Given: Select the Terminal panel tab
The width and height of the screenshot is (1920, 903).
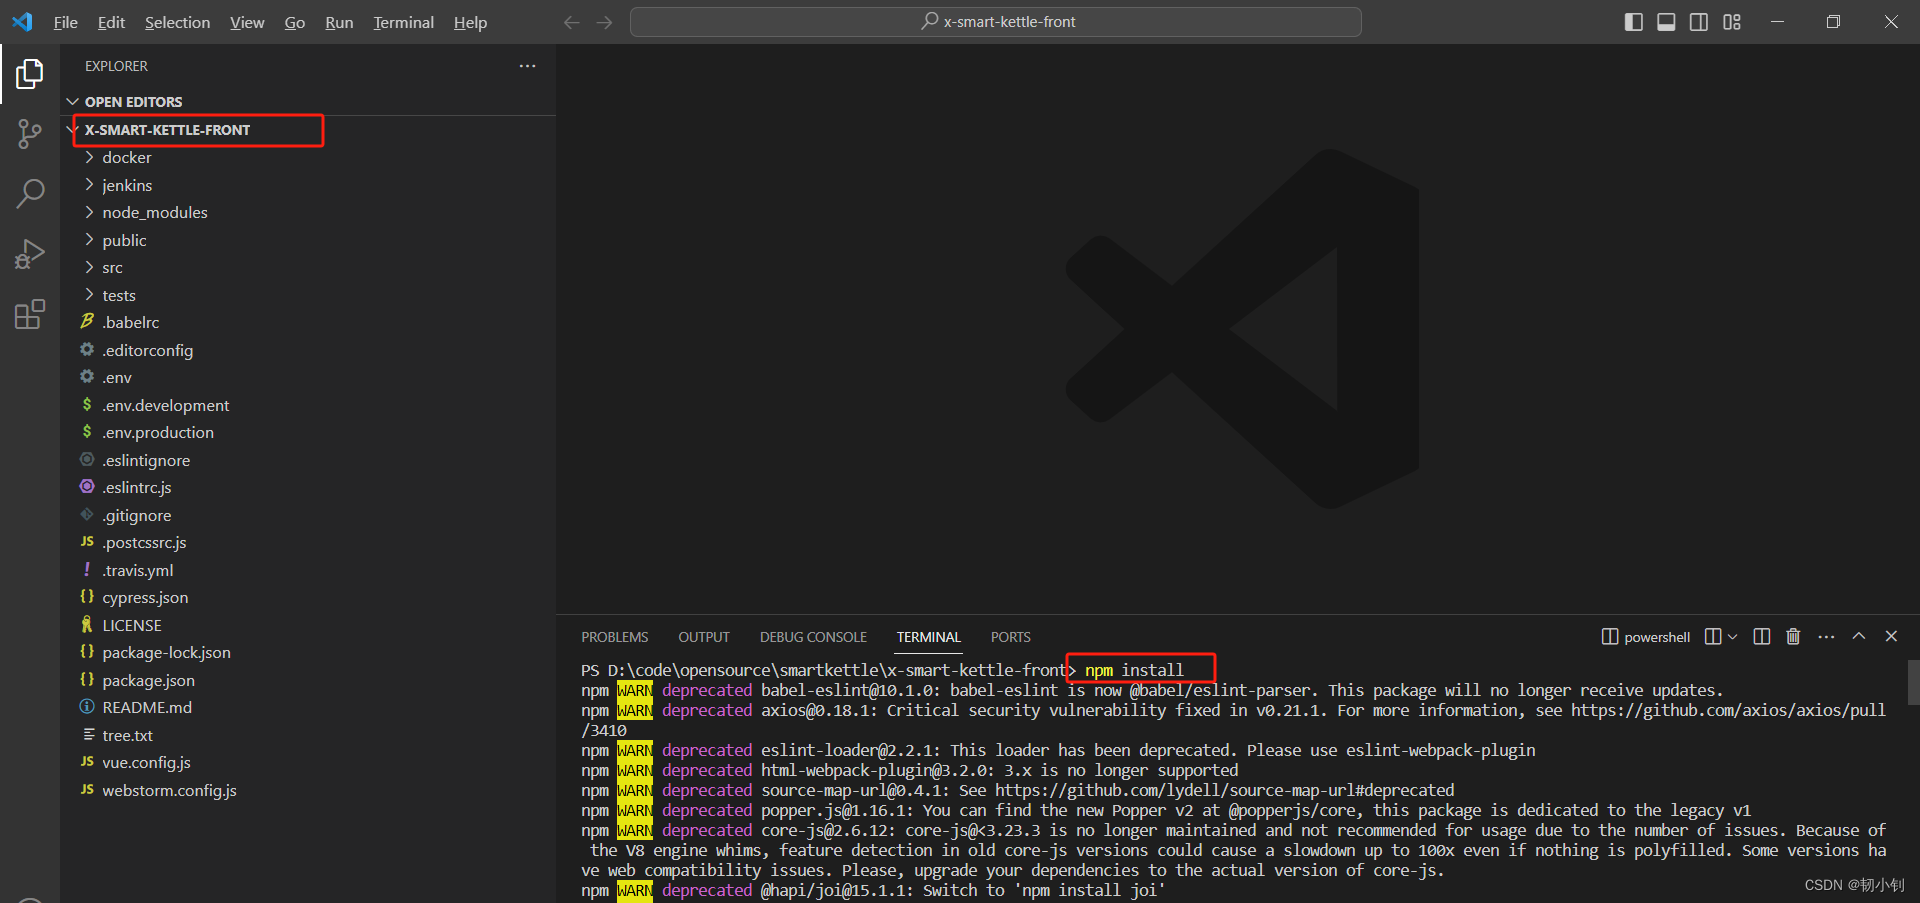Looking at the screenshot, I should [x=929, y=637].
